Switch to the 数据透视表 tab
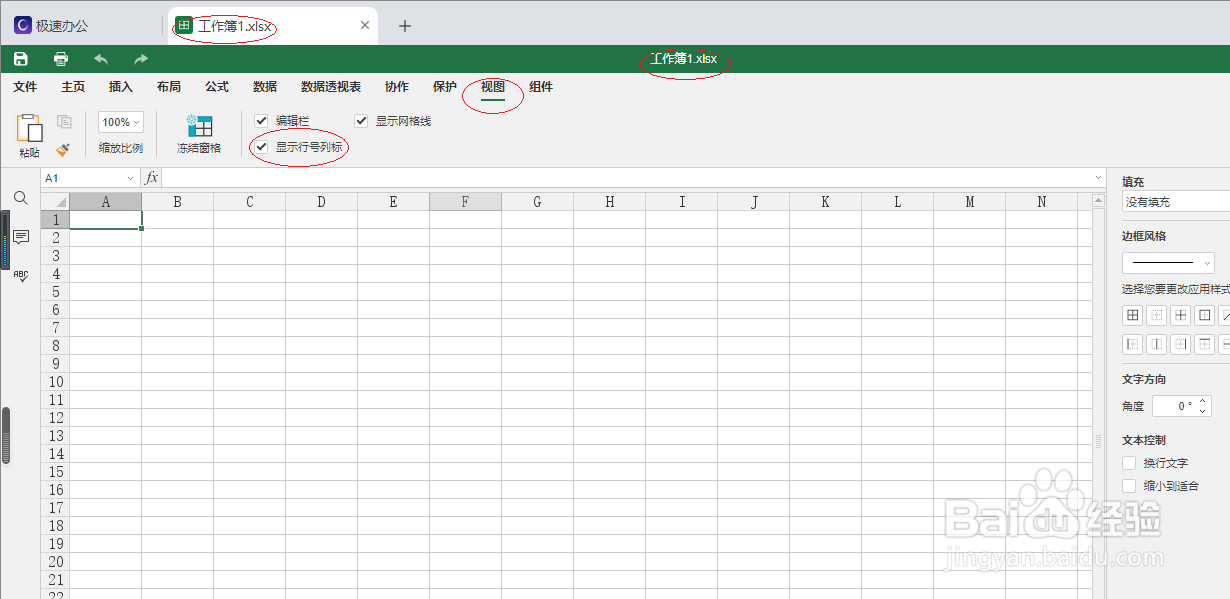Image resolution: width=1230 pixels, height=599 pixels. (331, 87)
